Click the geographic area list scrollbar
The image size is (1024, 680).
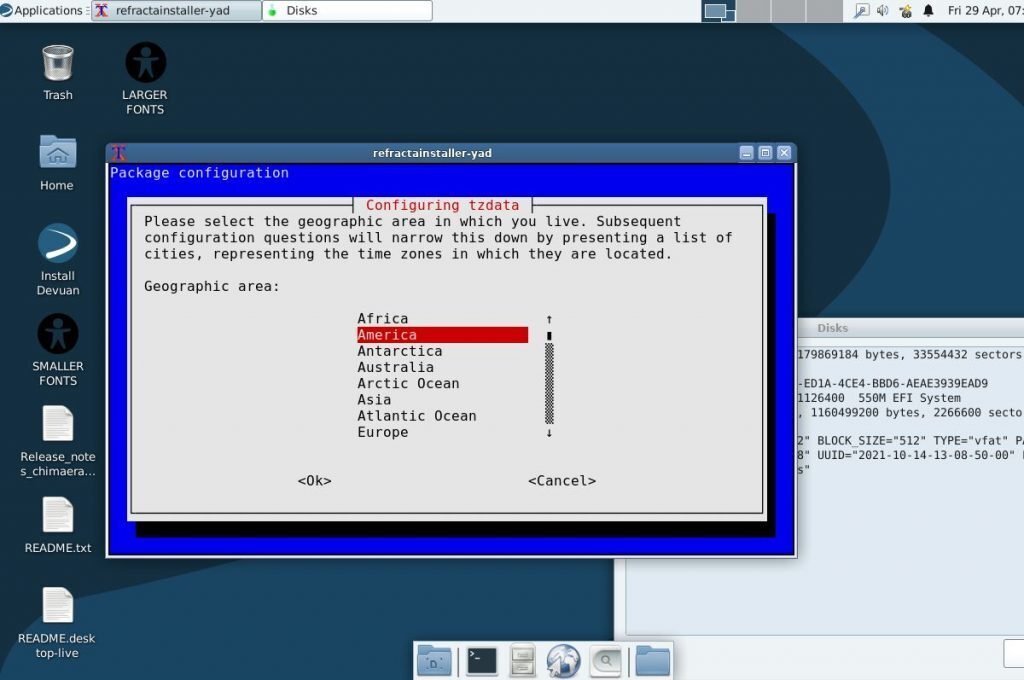click(x=548, y=378)
